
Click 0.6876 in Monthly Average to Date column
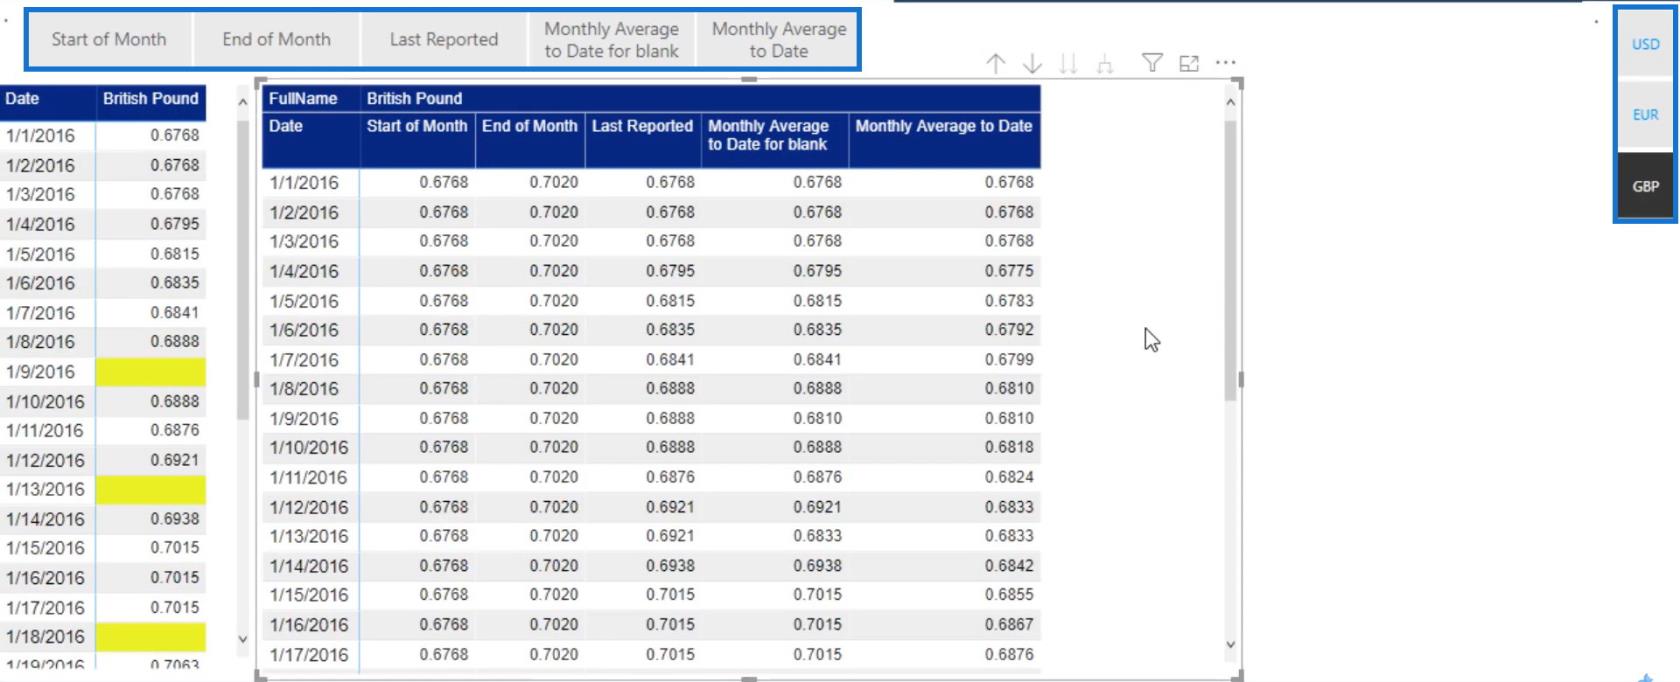[x=1009, y=655]
